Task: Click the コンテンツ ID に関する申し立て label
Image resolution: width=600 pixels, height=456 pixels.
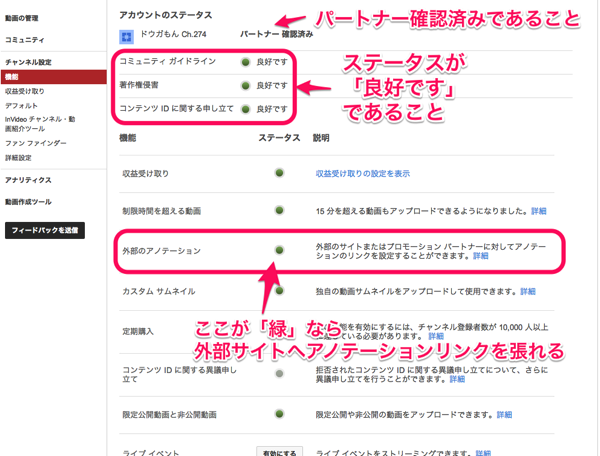Action: click(x=176, y=109)
